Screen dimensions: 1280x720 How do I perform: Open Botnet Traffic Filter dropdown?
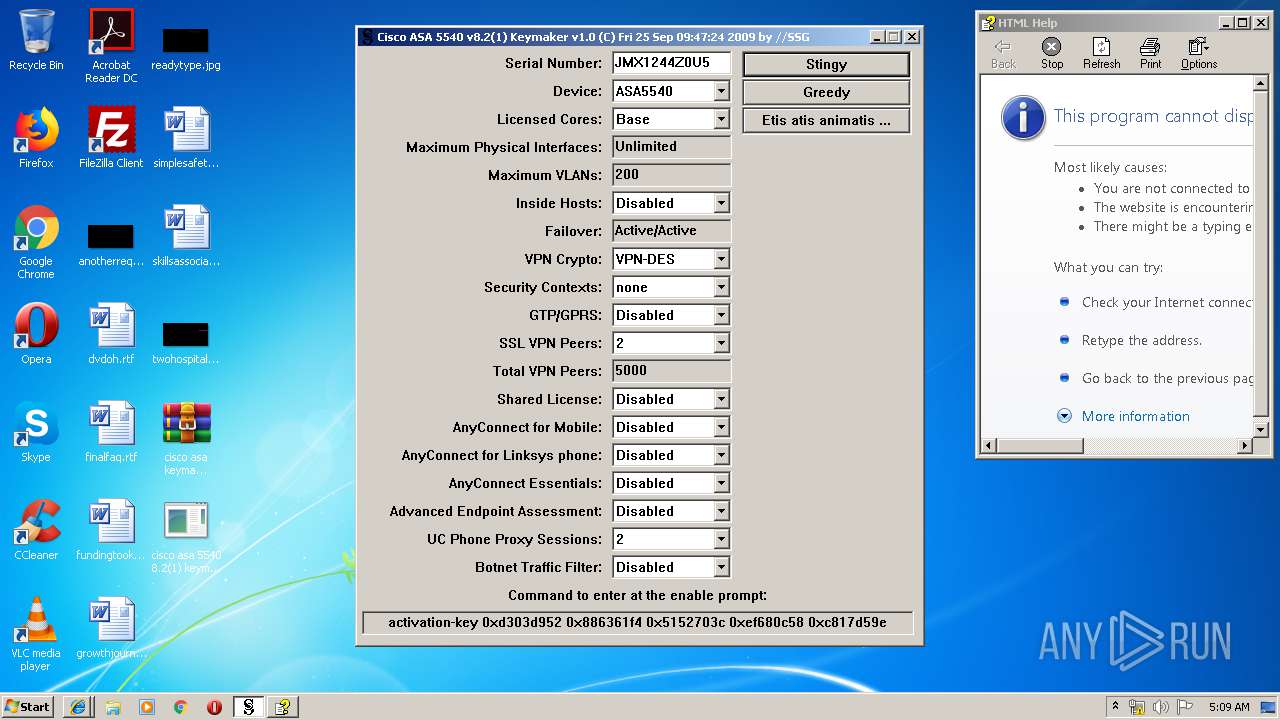[722, 567]
